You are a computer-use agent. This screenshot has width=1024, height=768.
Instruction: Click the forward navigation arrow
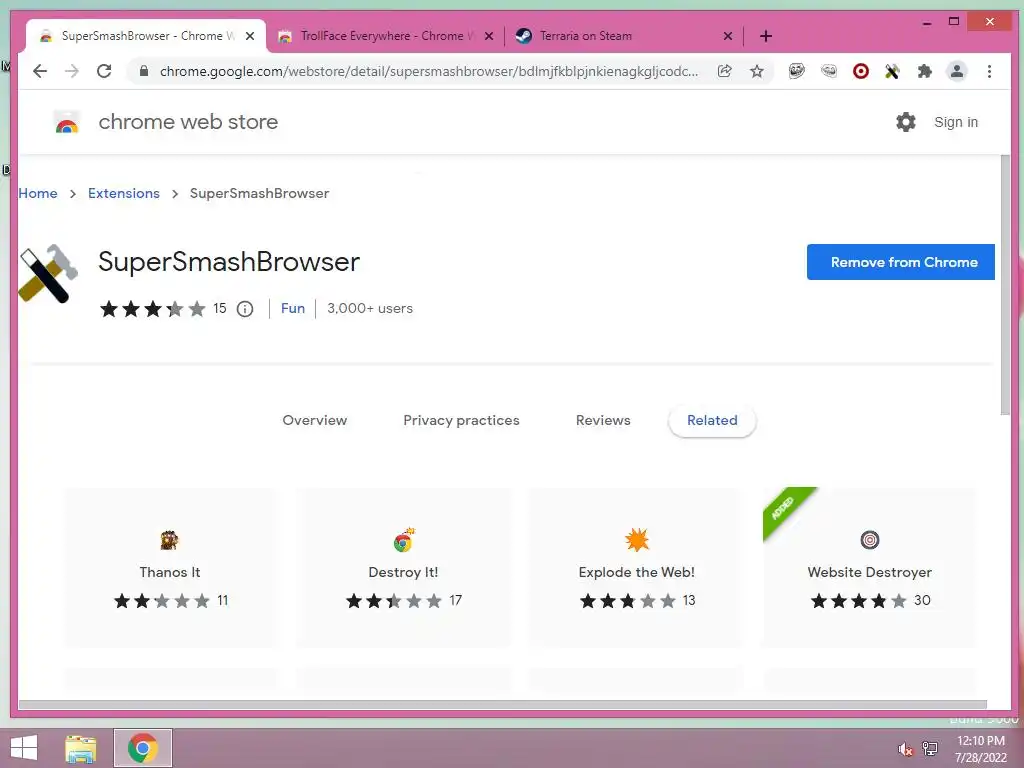(x=72, y=71)
